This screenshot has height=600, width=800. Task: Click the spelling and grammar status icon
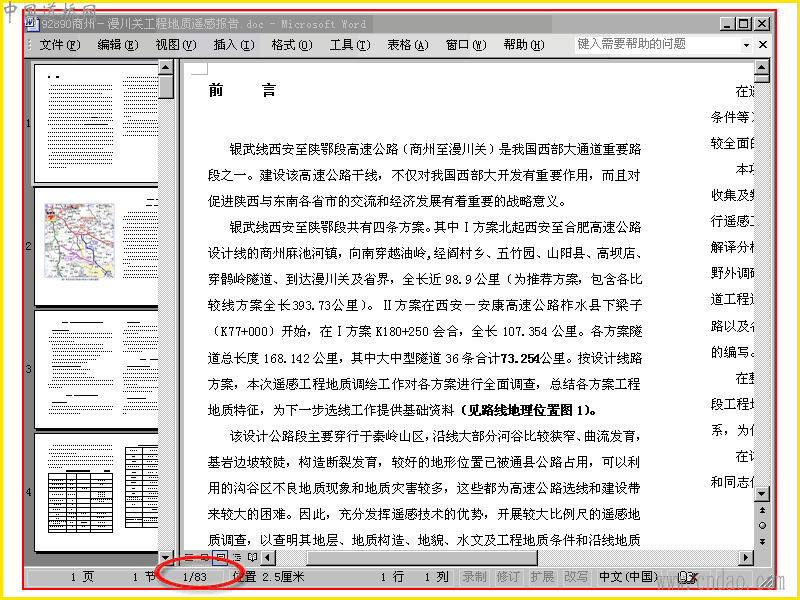687,577
